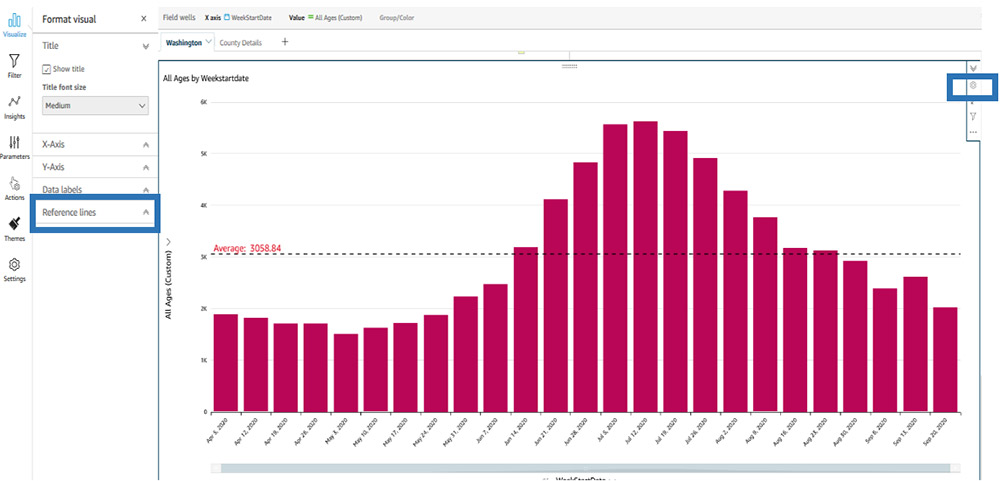Click the Jul 12, 2020 bar
Image resolution: width=1000 pixels, height=481 pixels.
pyautogui.click(x=645, y=267)
